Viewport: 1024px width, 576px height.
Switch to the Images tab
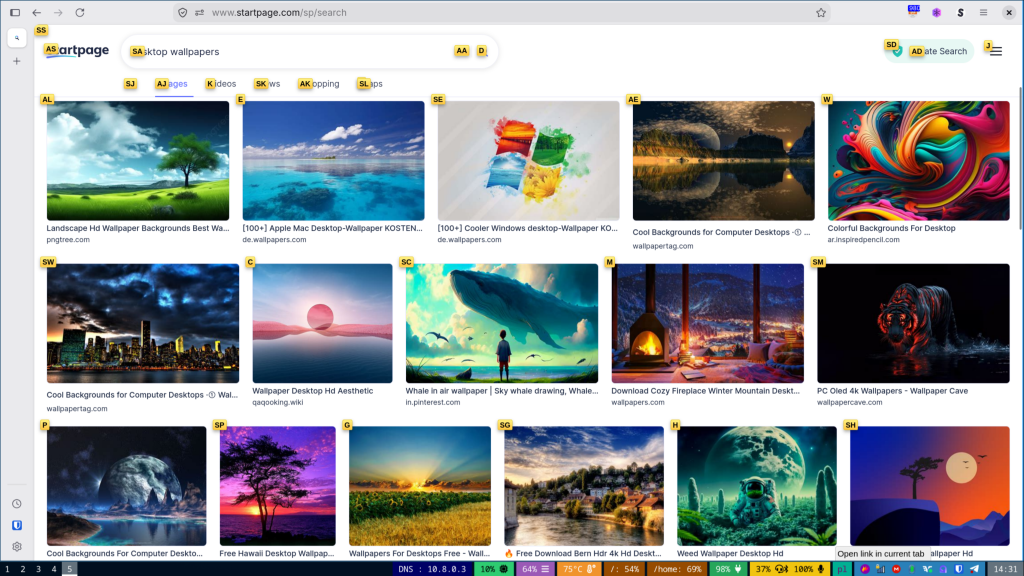coord(172,84)
